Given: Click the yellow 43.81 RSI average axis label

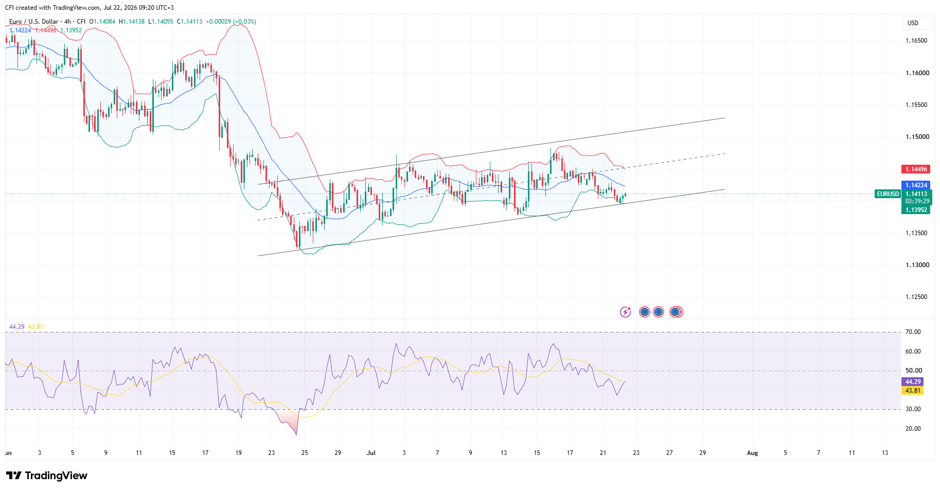Looking at the screenshot, I should click(912, 390).
